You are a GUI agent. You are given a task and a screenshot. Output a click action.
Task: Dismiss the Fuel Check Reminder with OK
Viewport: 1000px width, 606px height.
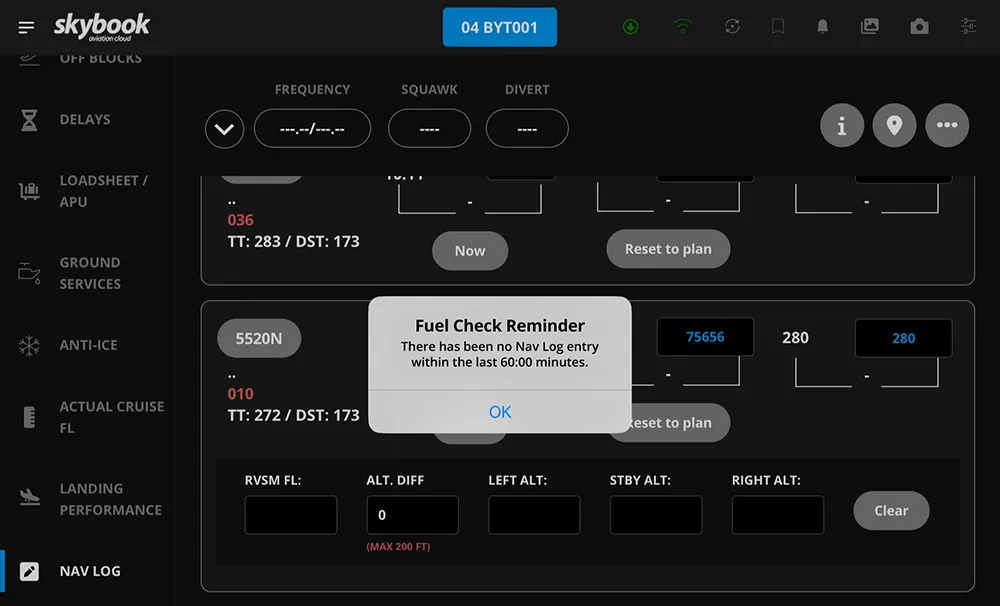[x=500, y=411]
